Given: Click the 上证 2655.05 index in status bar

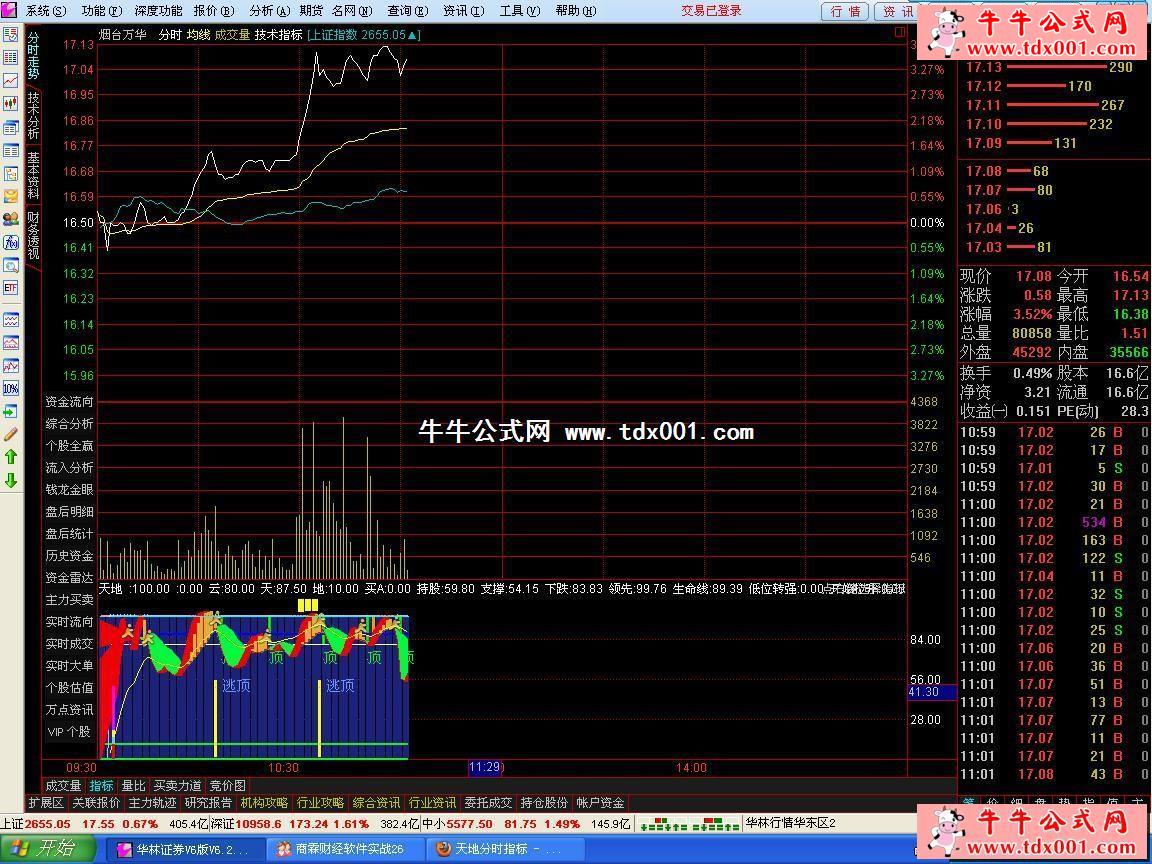Looking at the screenshot, I should 35,824.
